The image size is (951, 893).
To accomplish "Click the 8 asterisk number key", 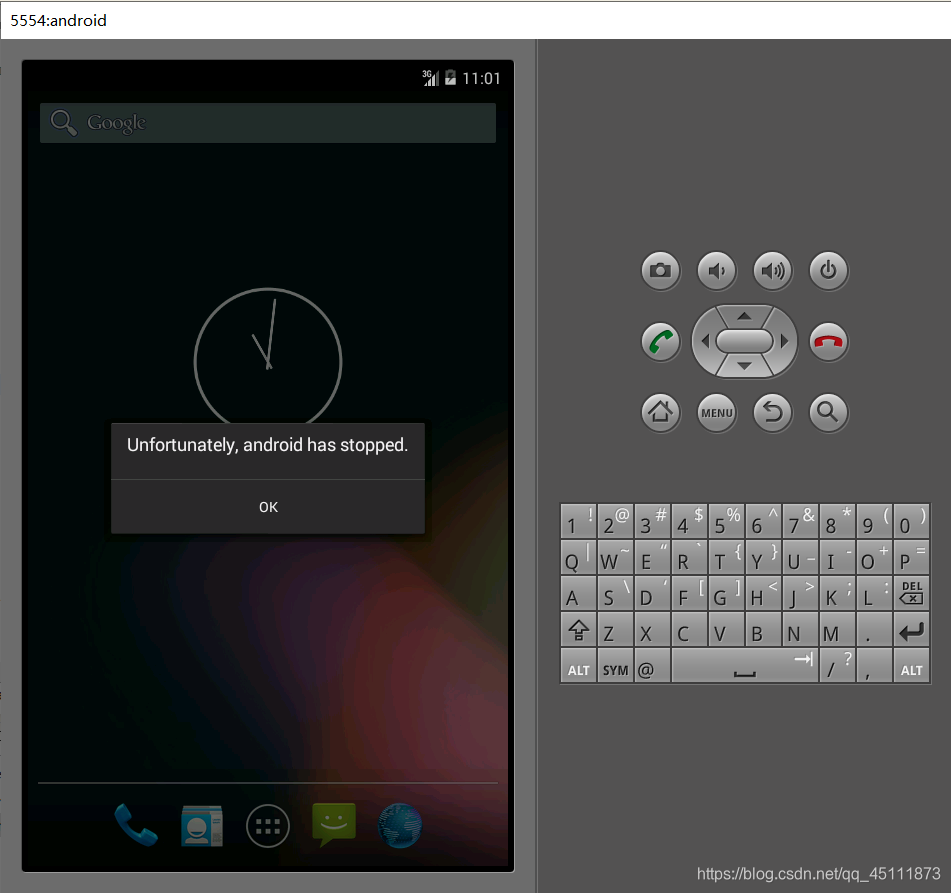I will 837,521.
